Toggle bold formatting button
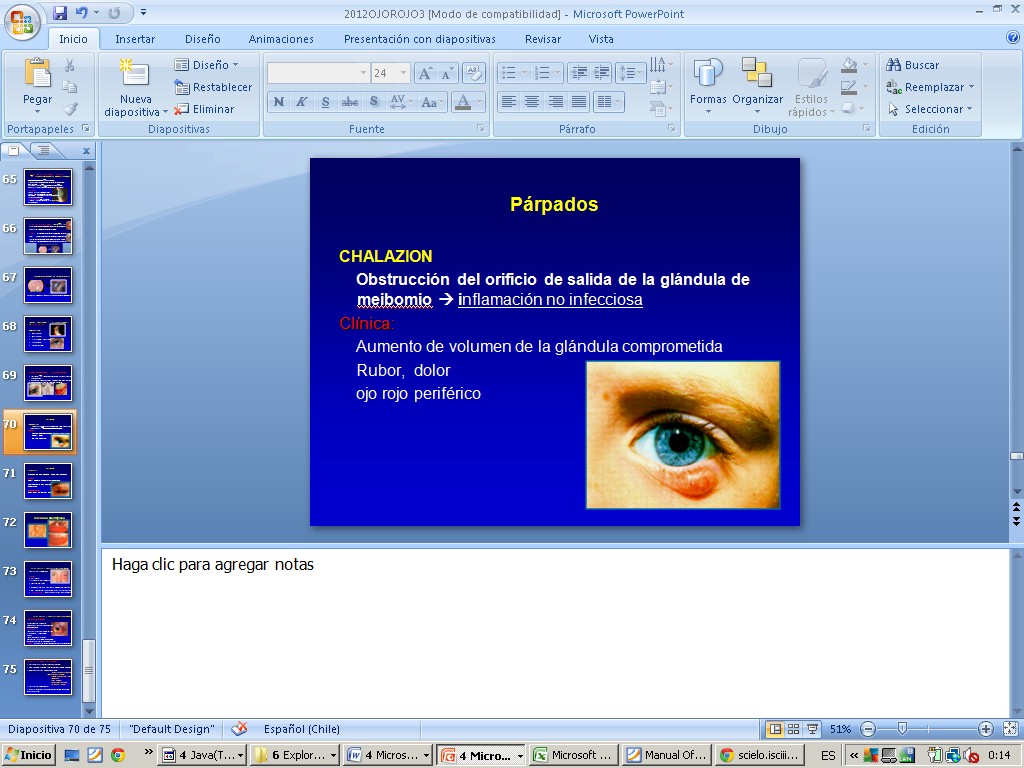 pos(279,102)
